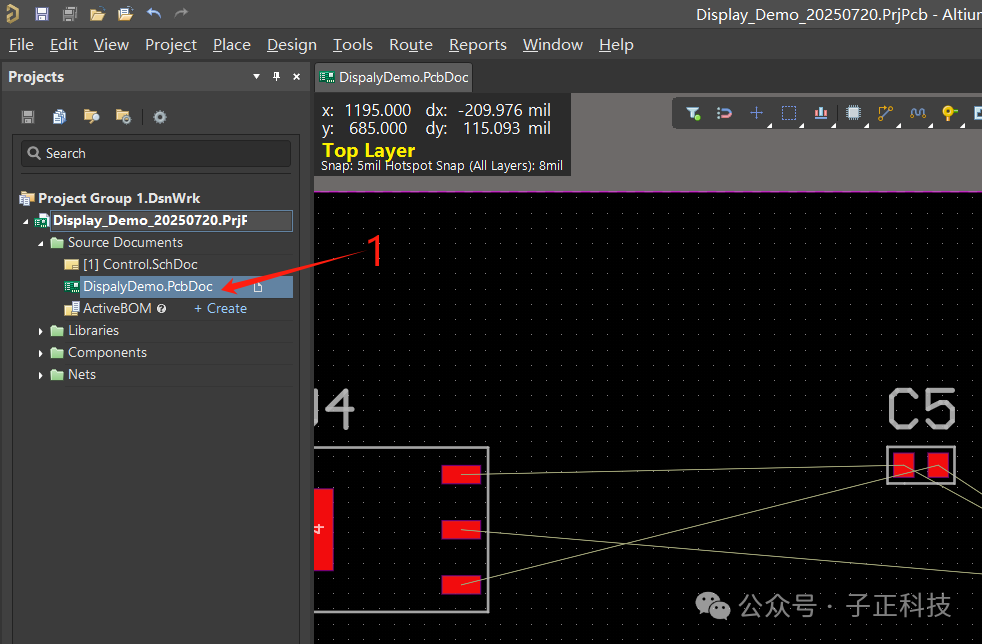Viewport: 982px width, 644px height.
Task: Click the middle right pad of U4 footprint
Action: 461,529
